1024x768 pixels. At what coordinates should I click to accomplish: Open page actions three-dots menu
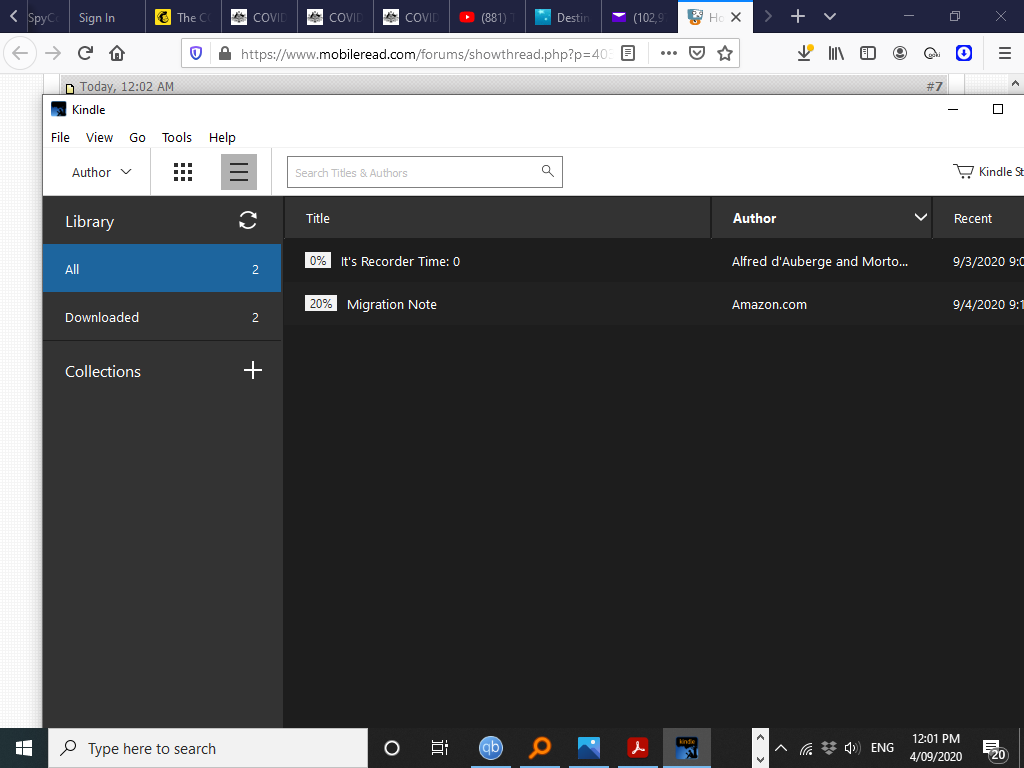click(668, 54)
